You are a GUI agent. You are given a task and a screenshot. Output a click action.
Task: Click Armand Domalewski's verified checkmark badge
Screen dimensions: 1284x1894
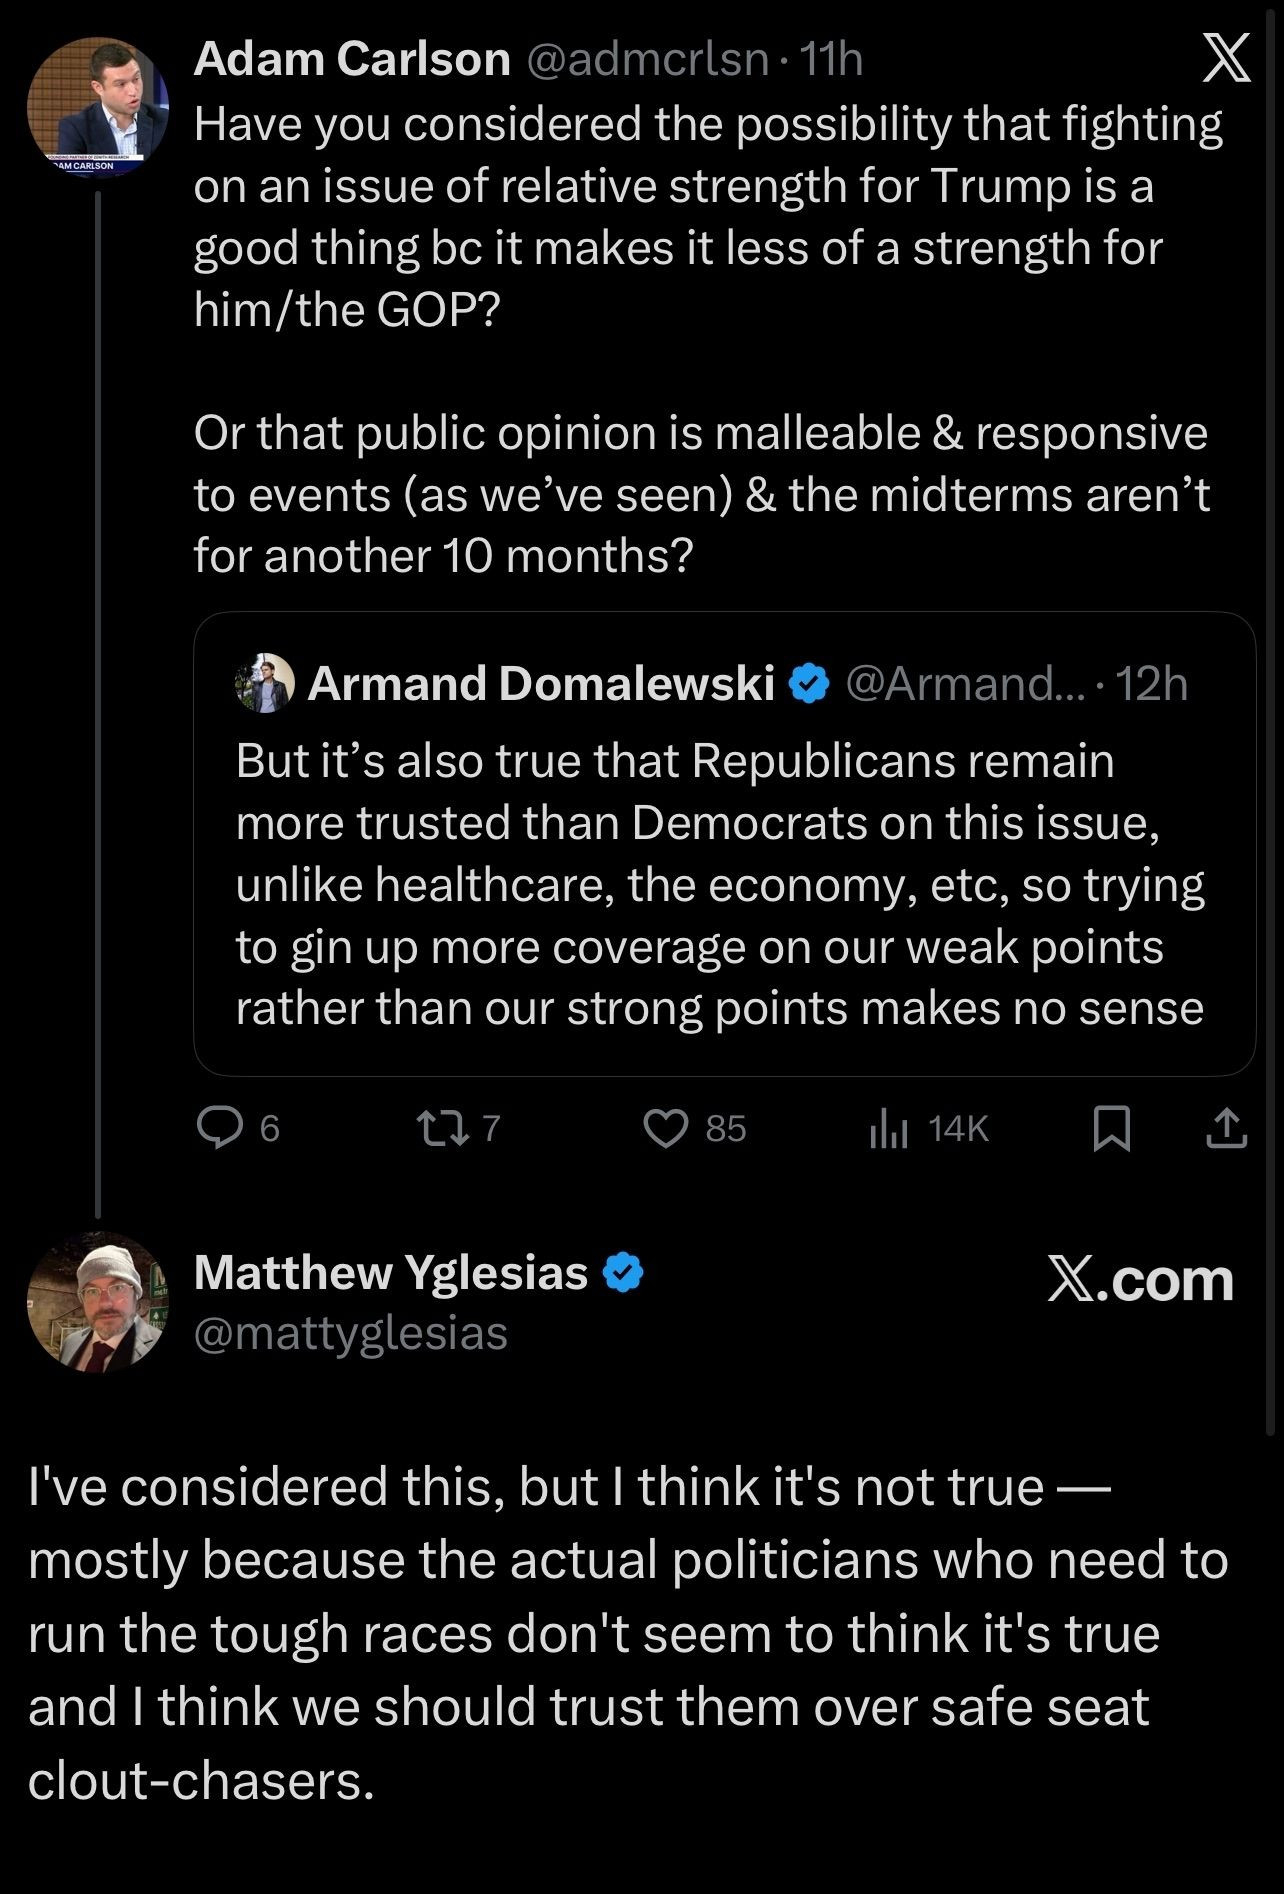click(809, 684)
